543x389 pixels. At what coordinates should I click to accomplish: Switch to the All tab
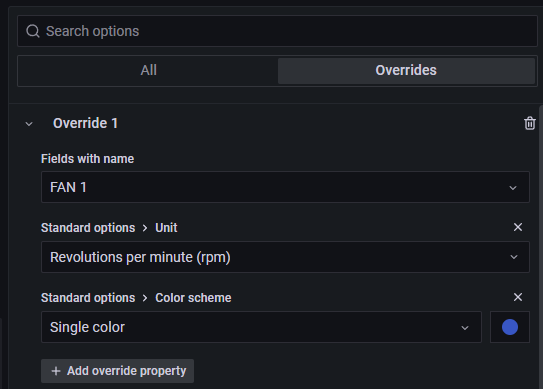pos(148,70)
